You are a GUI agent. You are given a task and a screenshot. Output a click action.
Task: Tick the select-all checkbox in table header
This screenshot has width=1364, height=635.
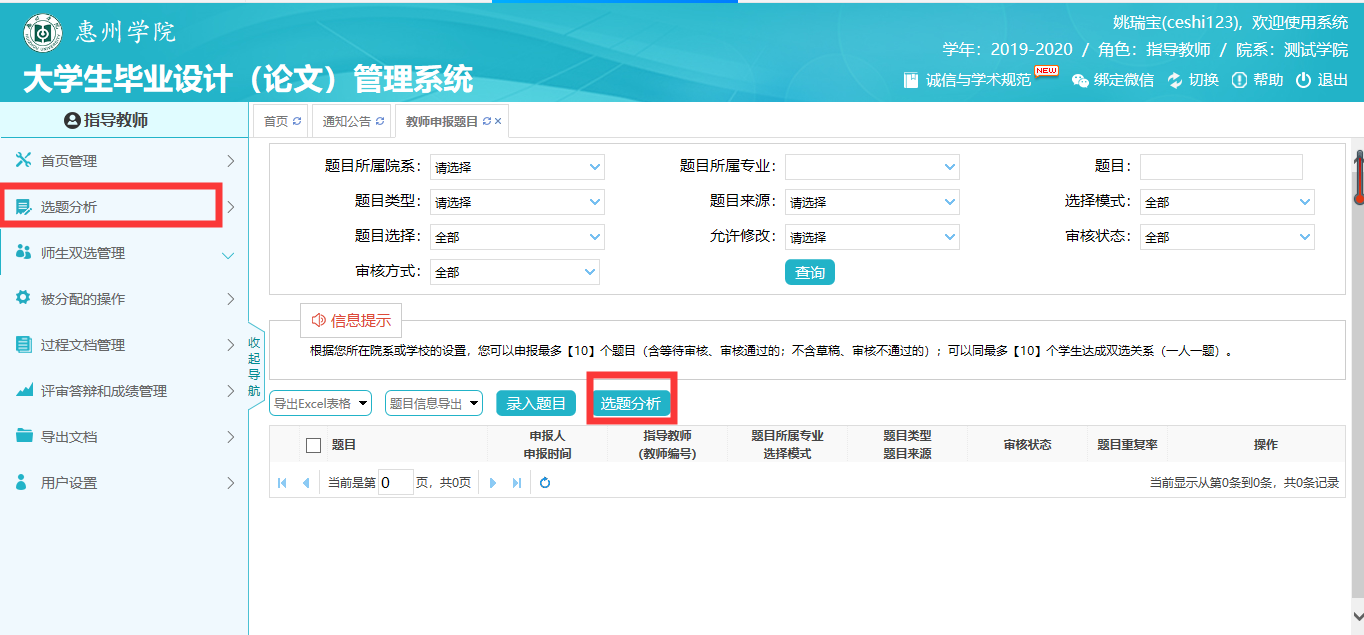313,445
